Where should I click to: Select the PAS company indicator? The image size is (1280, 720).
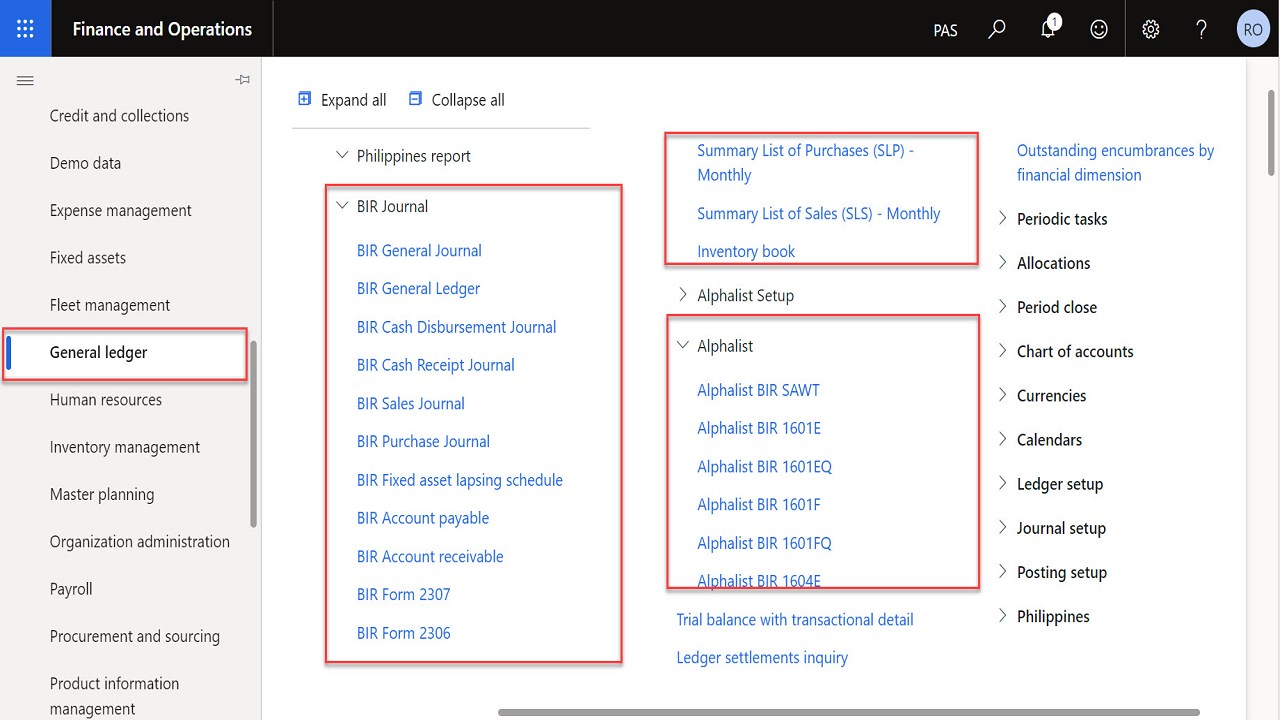945,30
